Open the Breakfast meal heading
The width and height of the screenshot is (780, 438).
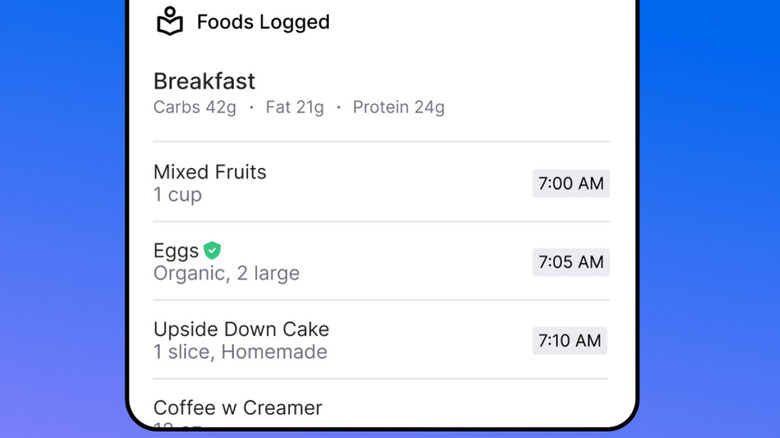pos(204,81)
